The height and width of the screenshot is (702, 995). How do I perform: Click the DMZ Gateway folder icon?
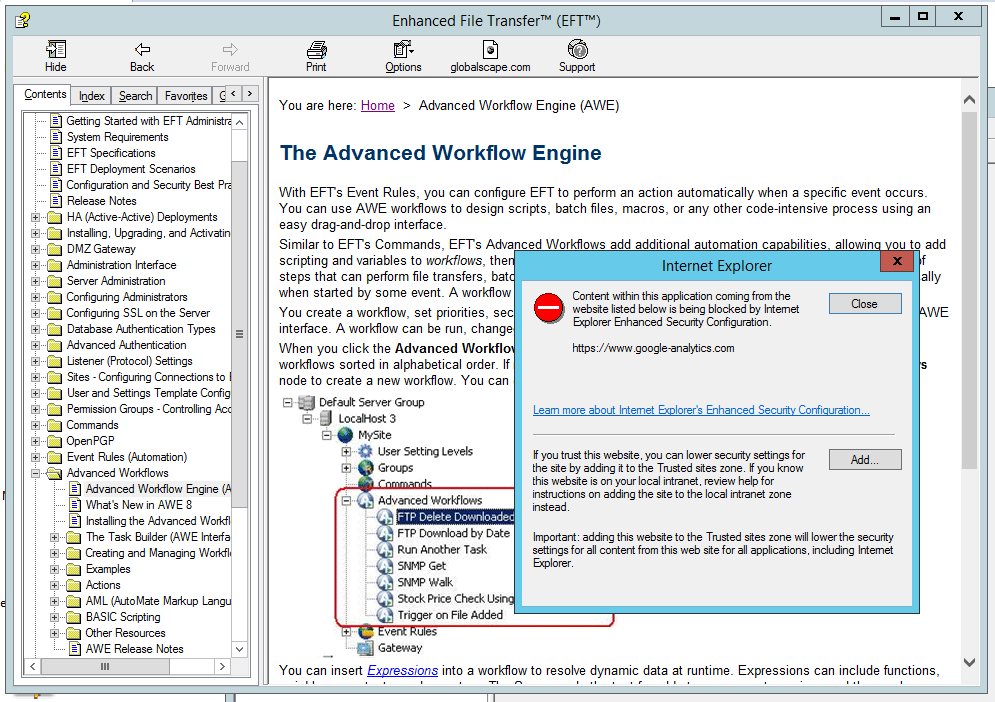point(55,249)
